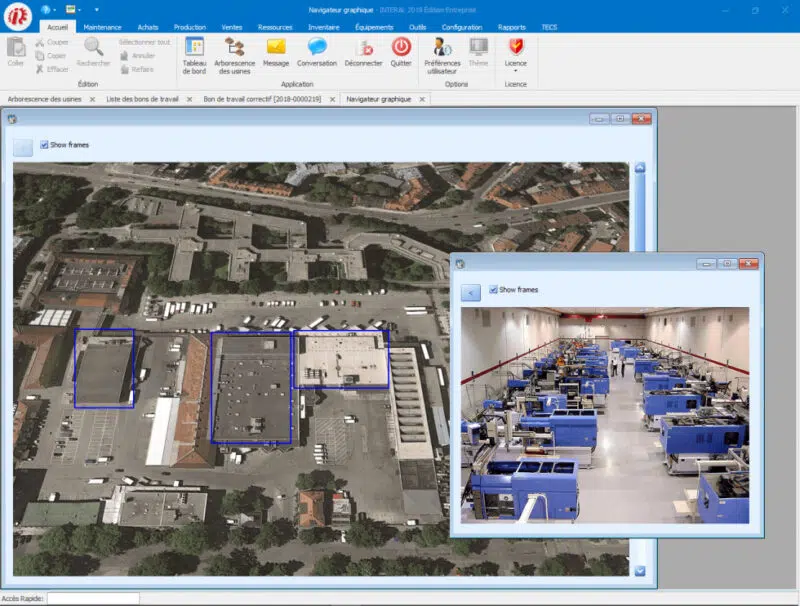Click the Accès Rapide input field

pyautogui.click(x=93, y=598)
